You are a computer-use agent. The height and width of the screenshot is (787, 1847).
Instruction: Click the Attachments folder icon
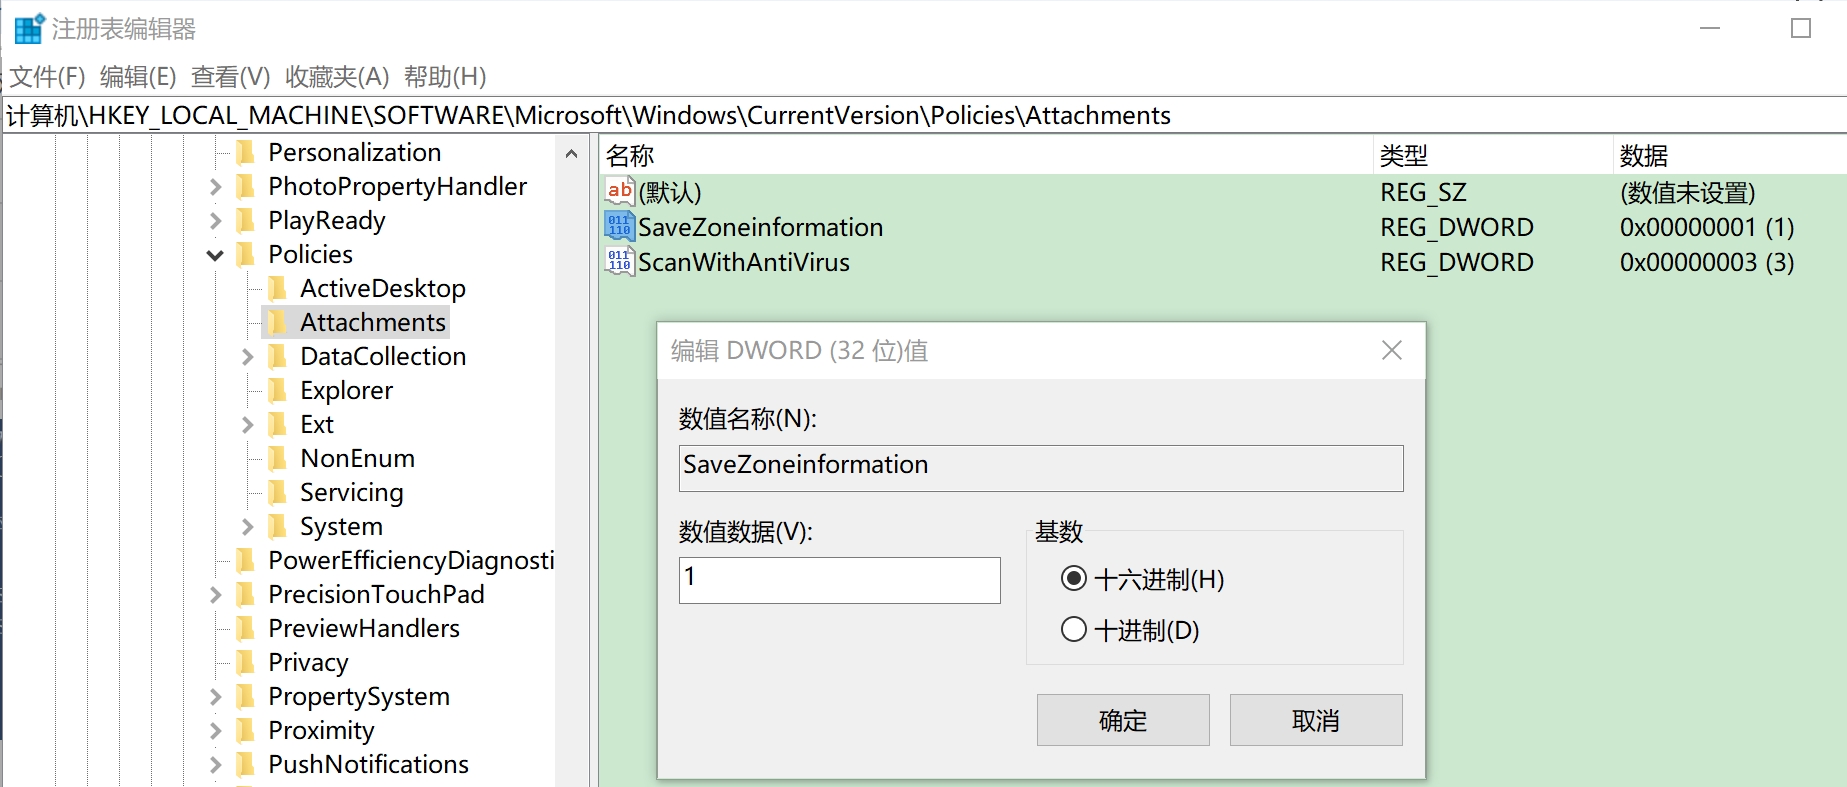[x=277, y=323]
